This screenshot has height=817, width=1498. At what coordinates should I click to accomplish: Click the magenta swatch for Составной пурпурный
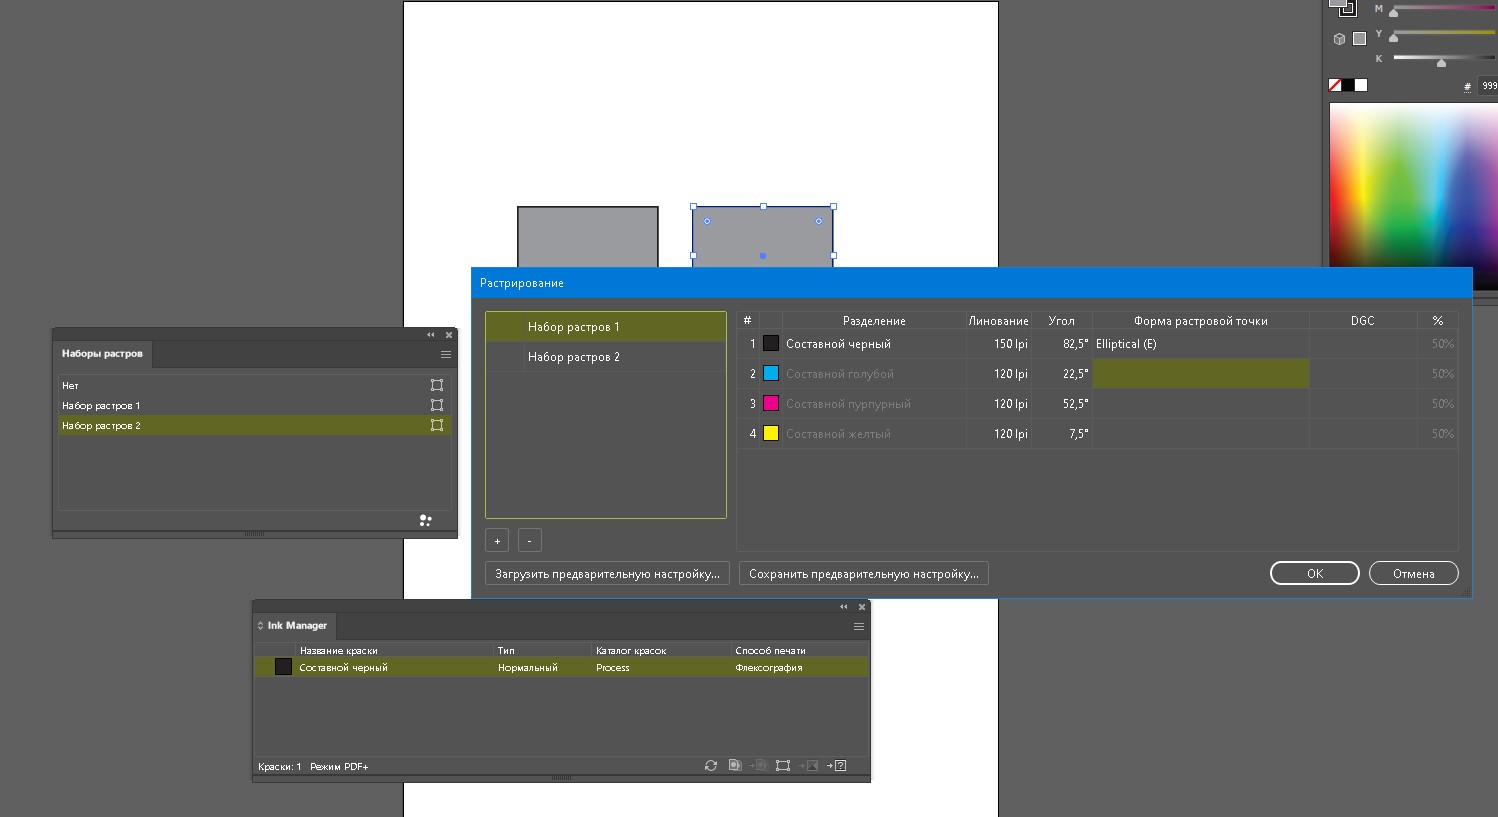tap(771, 403)
